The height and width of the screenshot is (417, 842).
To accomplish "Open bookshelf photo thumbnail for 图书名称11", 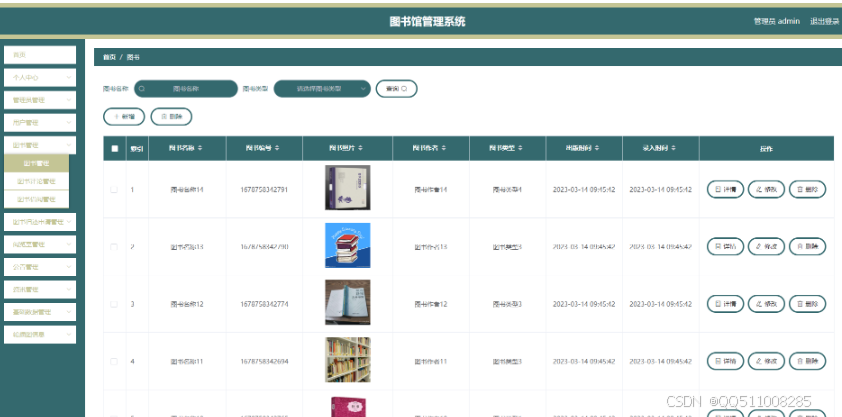I will coord(347,360).
